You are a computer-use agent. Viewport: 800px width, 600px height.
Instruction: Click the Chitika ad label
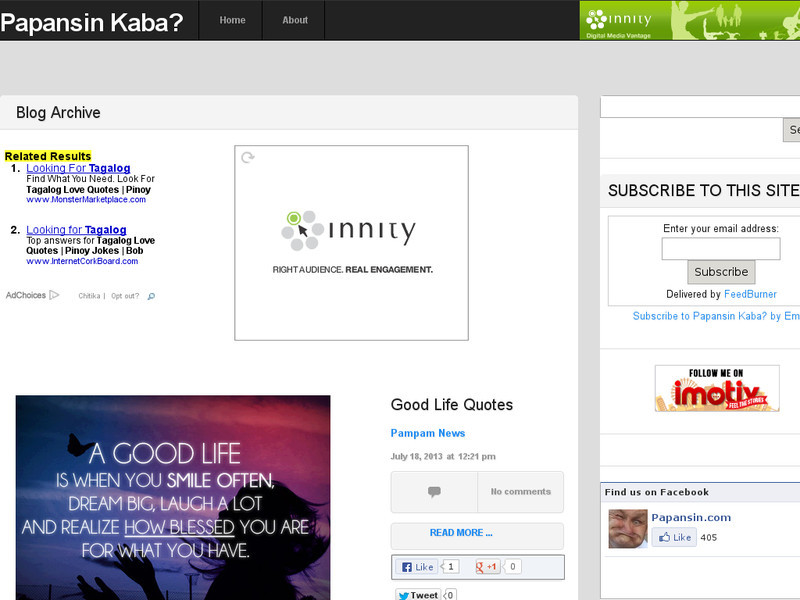coord(89,296)
